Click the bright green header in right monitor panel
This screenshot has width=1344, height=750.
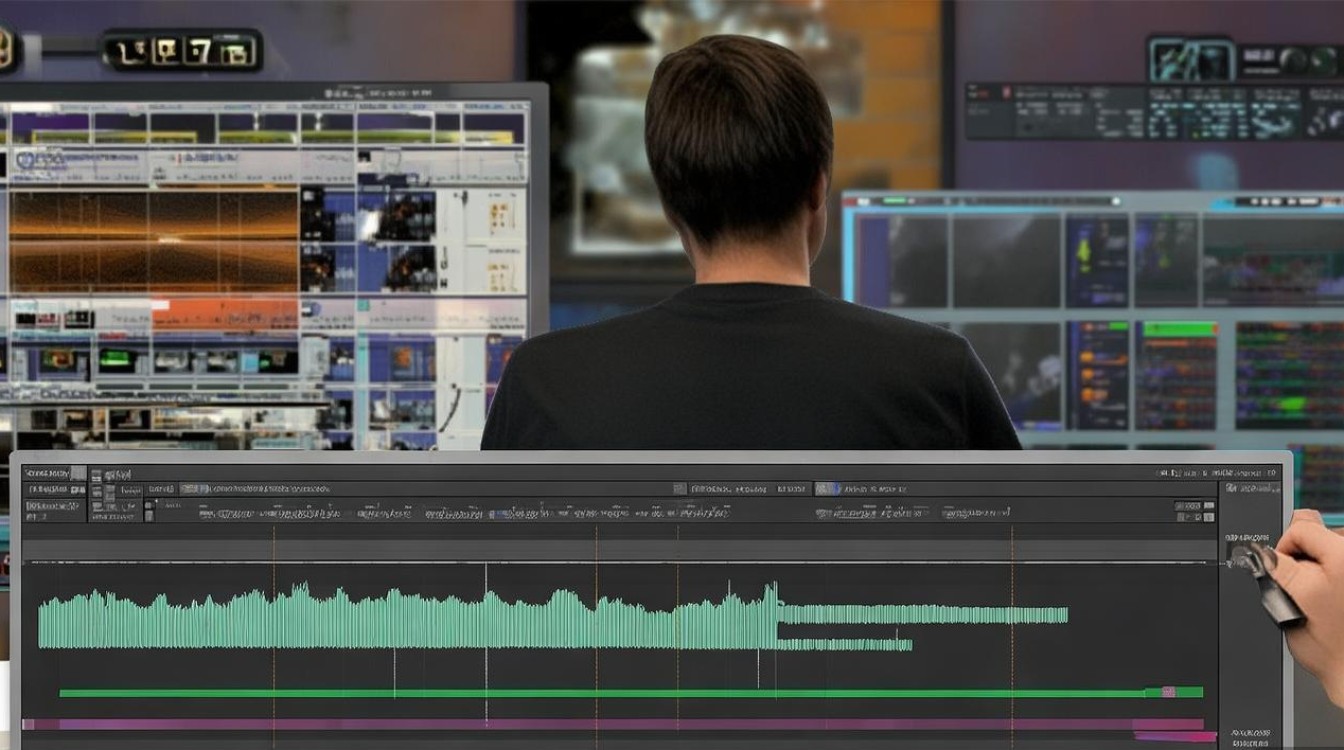pyautogui.click(x=1177, y=329)
